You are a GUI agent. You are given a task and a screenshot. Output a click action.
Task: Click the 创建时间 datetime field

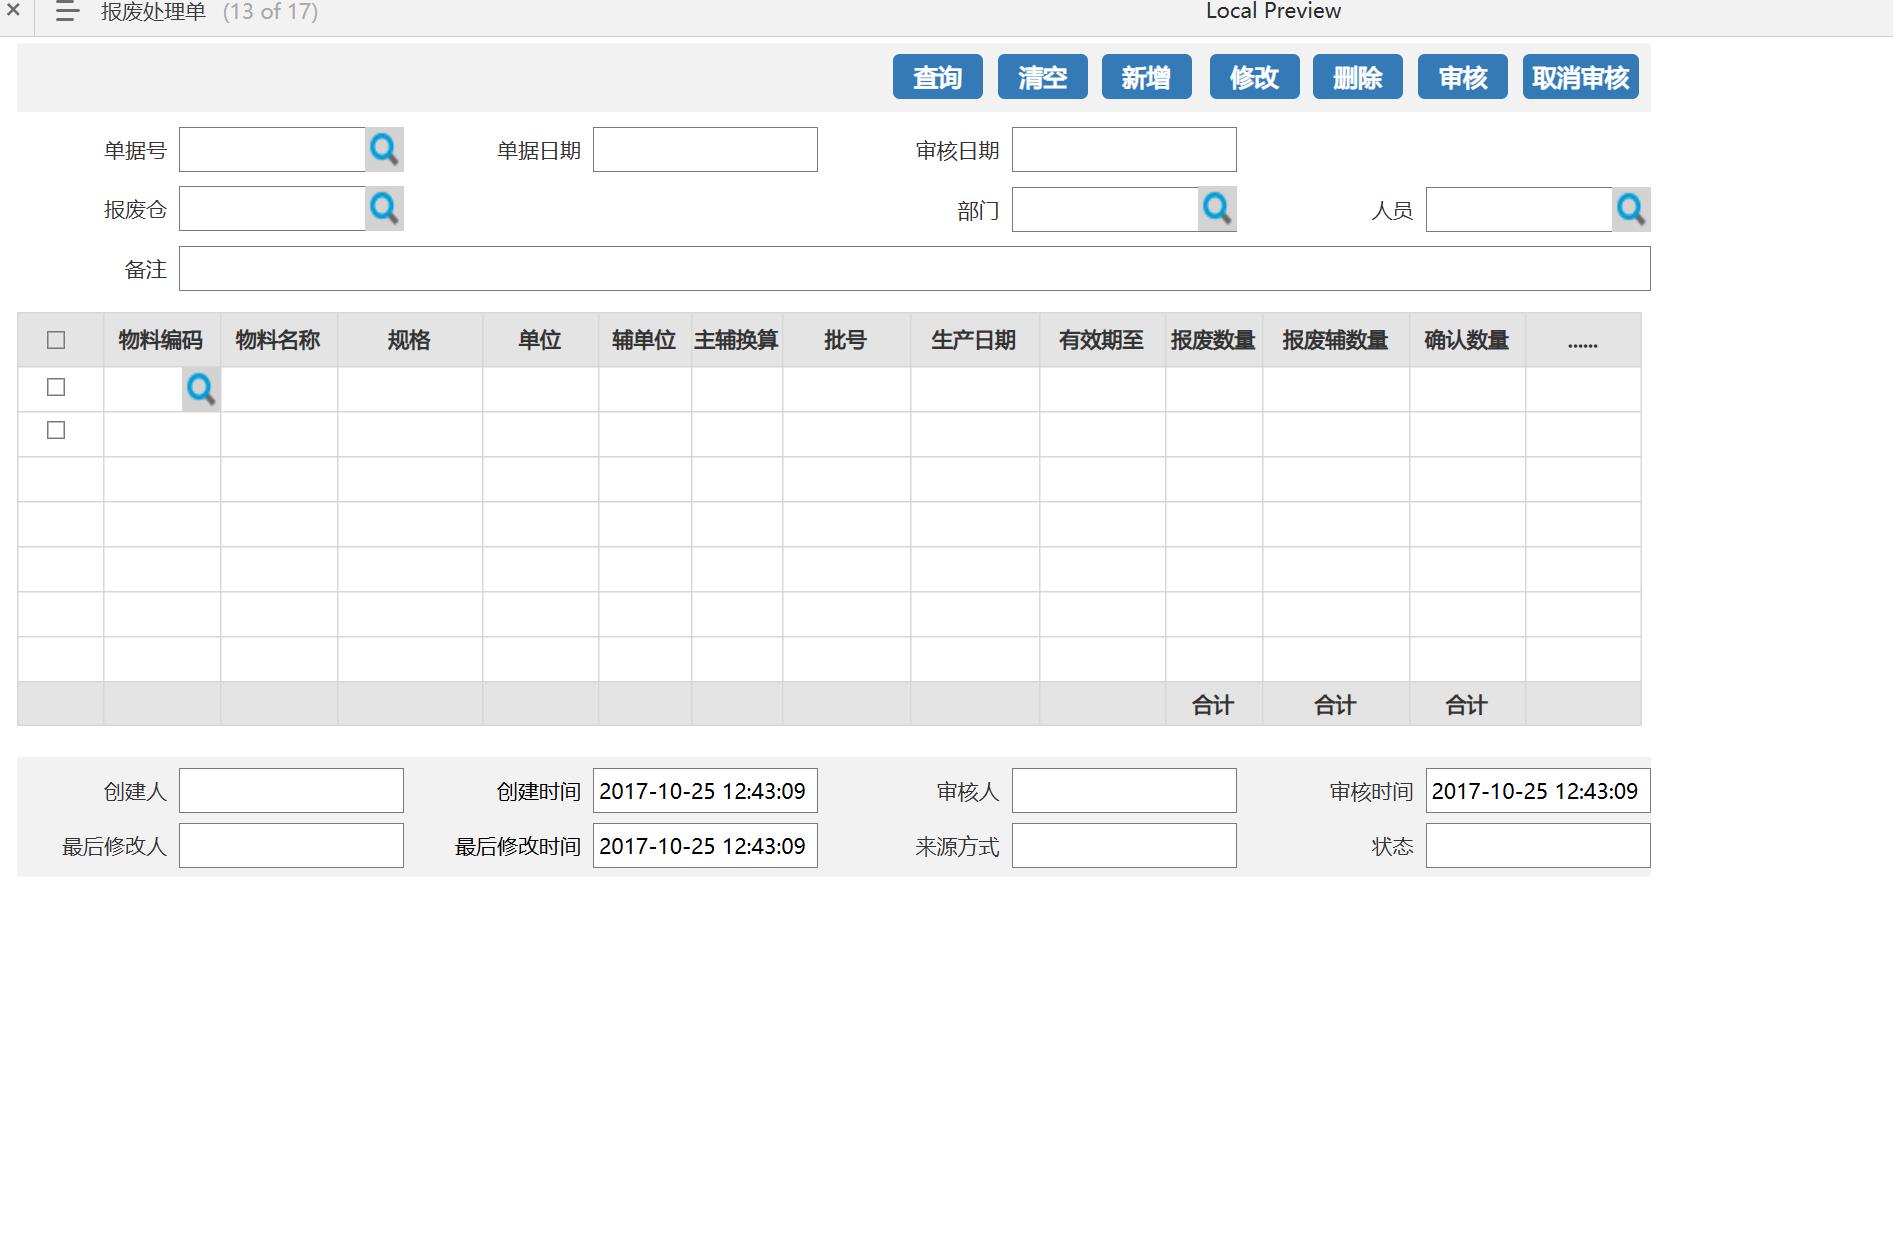[705, 791]
